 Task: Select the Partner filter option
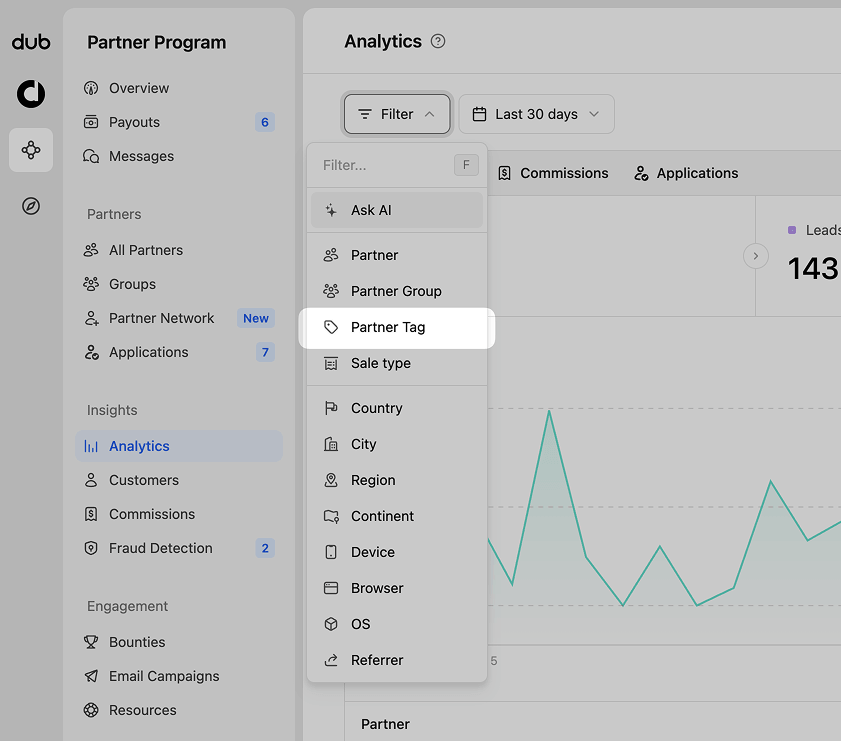397,255
